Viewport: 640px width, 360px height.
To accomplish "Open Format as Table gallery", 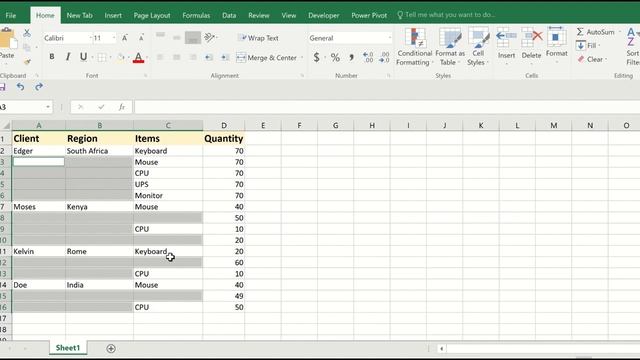I will (450, 47).
